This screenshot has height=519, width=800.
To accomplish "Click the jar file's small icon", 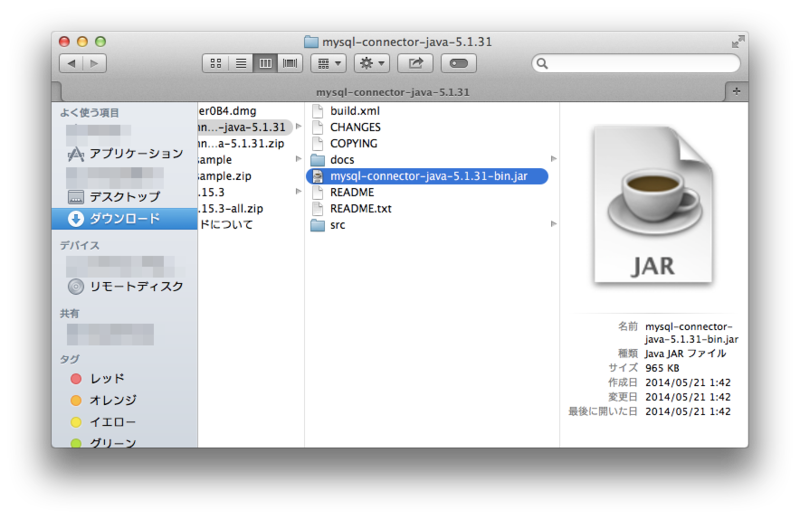I will 318,176.
